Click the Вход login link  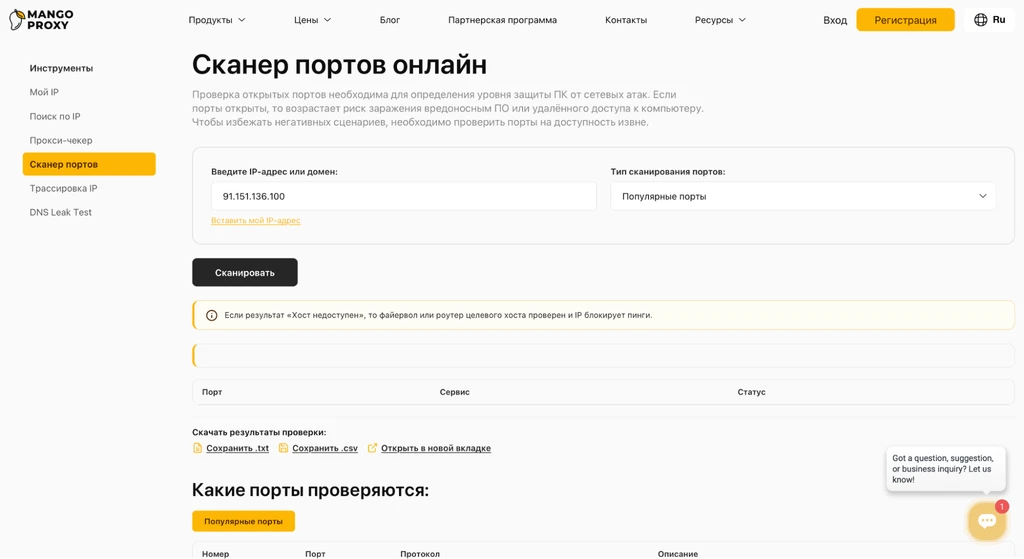835,20
